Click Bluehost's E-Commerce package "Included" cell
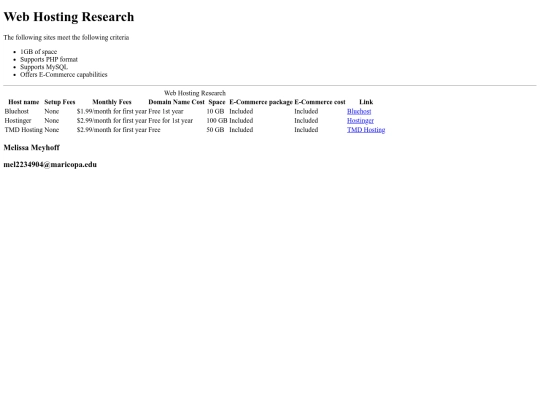 click(241, 111)
